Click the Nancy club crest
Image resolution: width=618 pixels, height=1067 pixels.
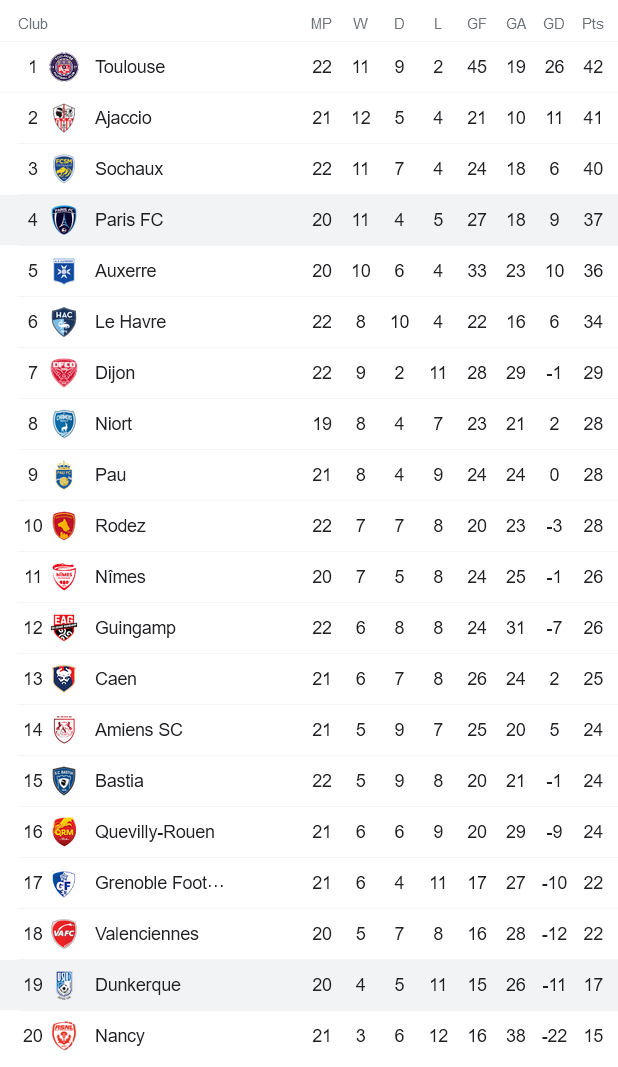[x=63, y=1036]
